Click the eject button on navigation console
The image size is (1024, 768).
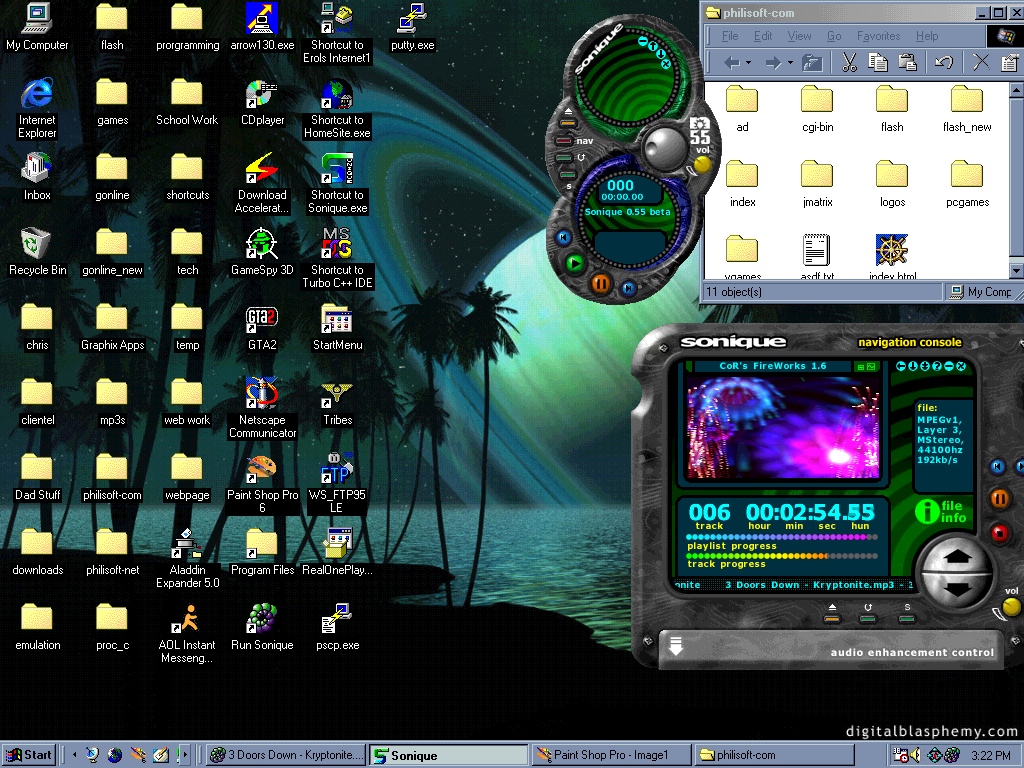(832, 619)
